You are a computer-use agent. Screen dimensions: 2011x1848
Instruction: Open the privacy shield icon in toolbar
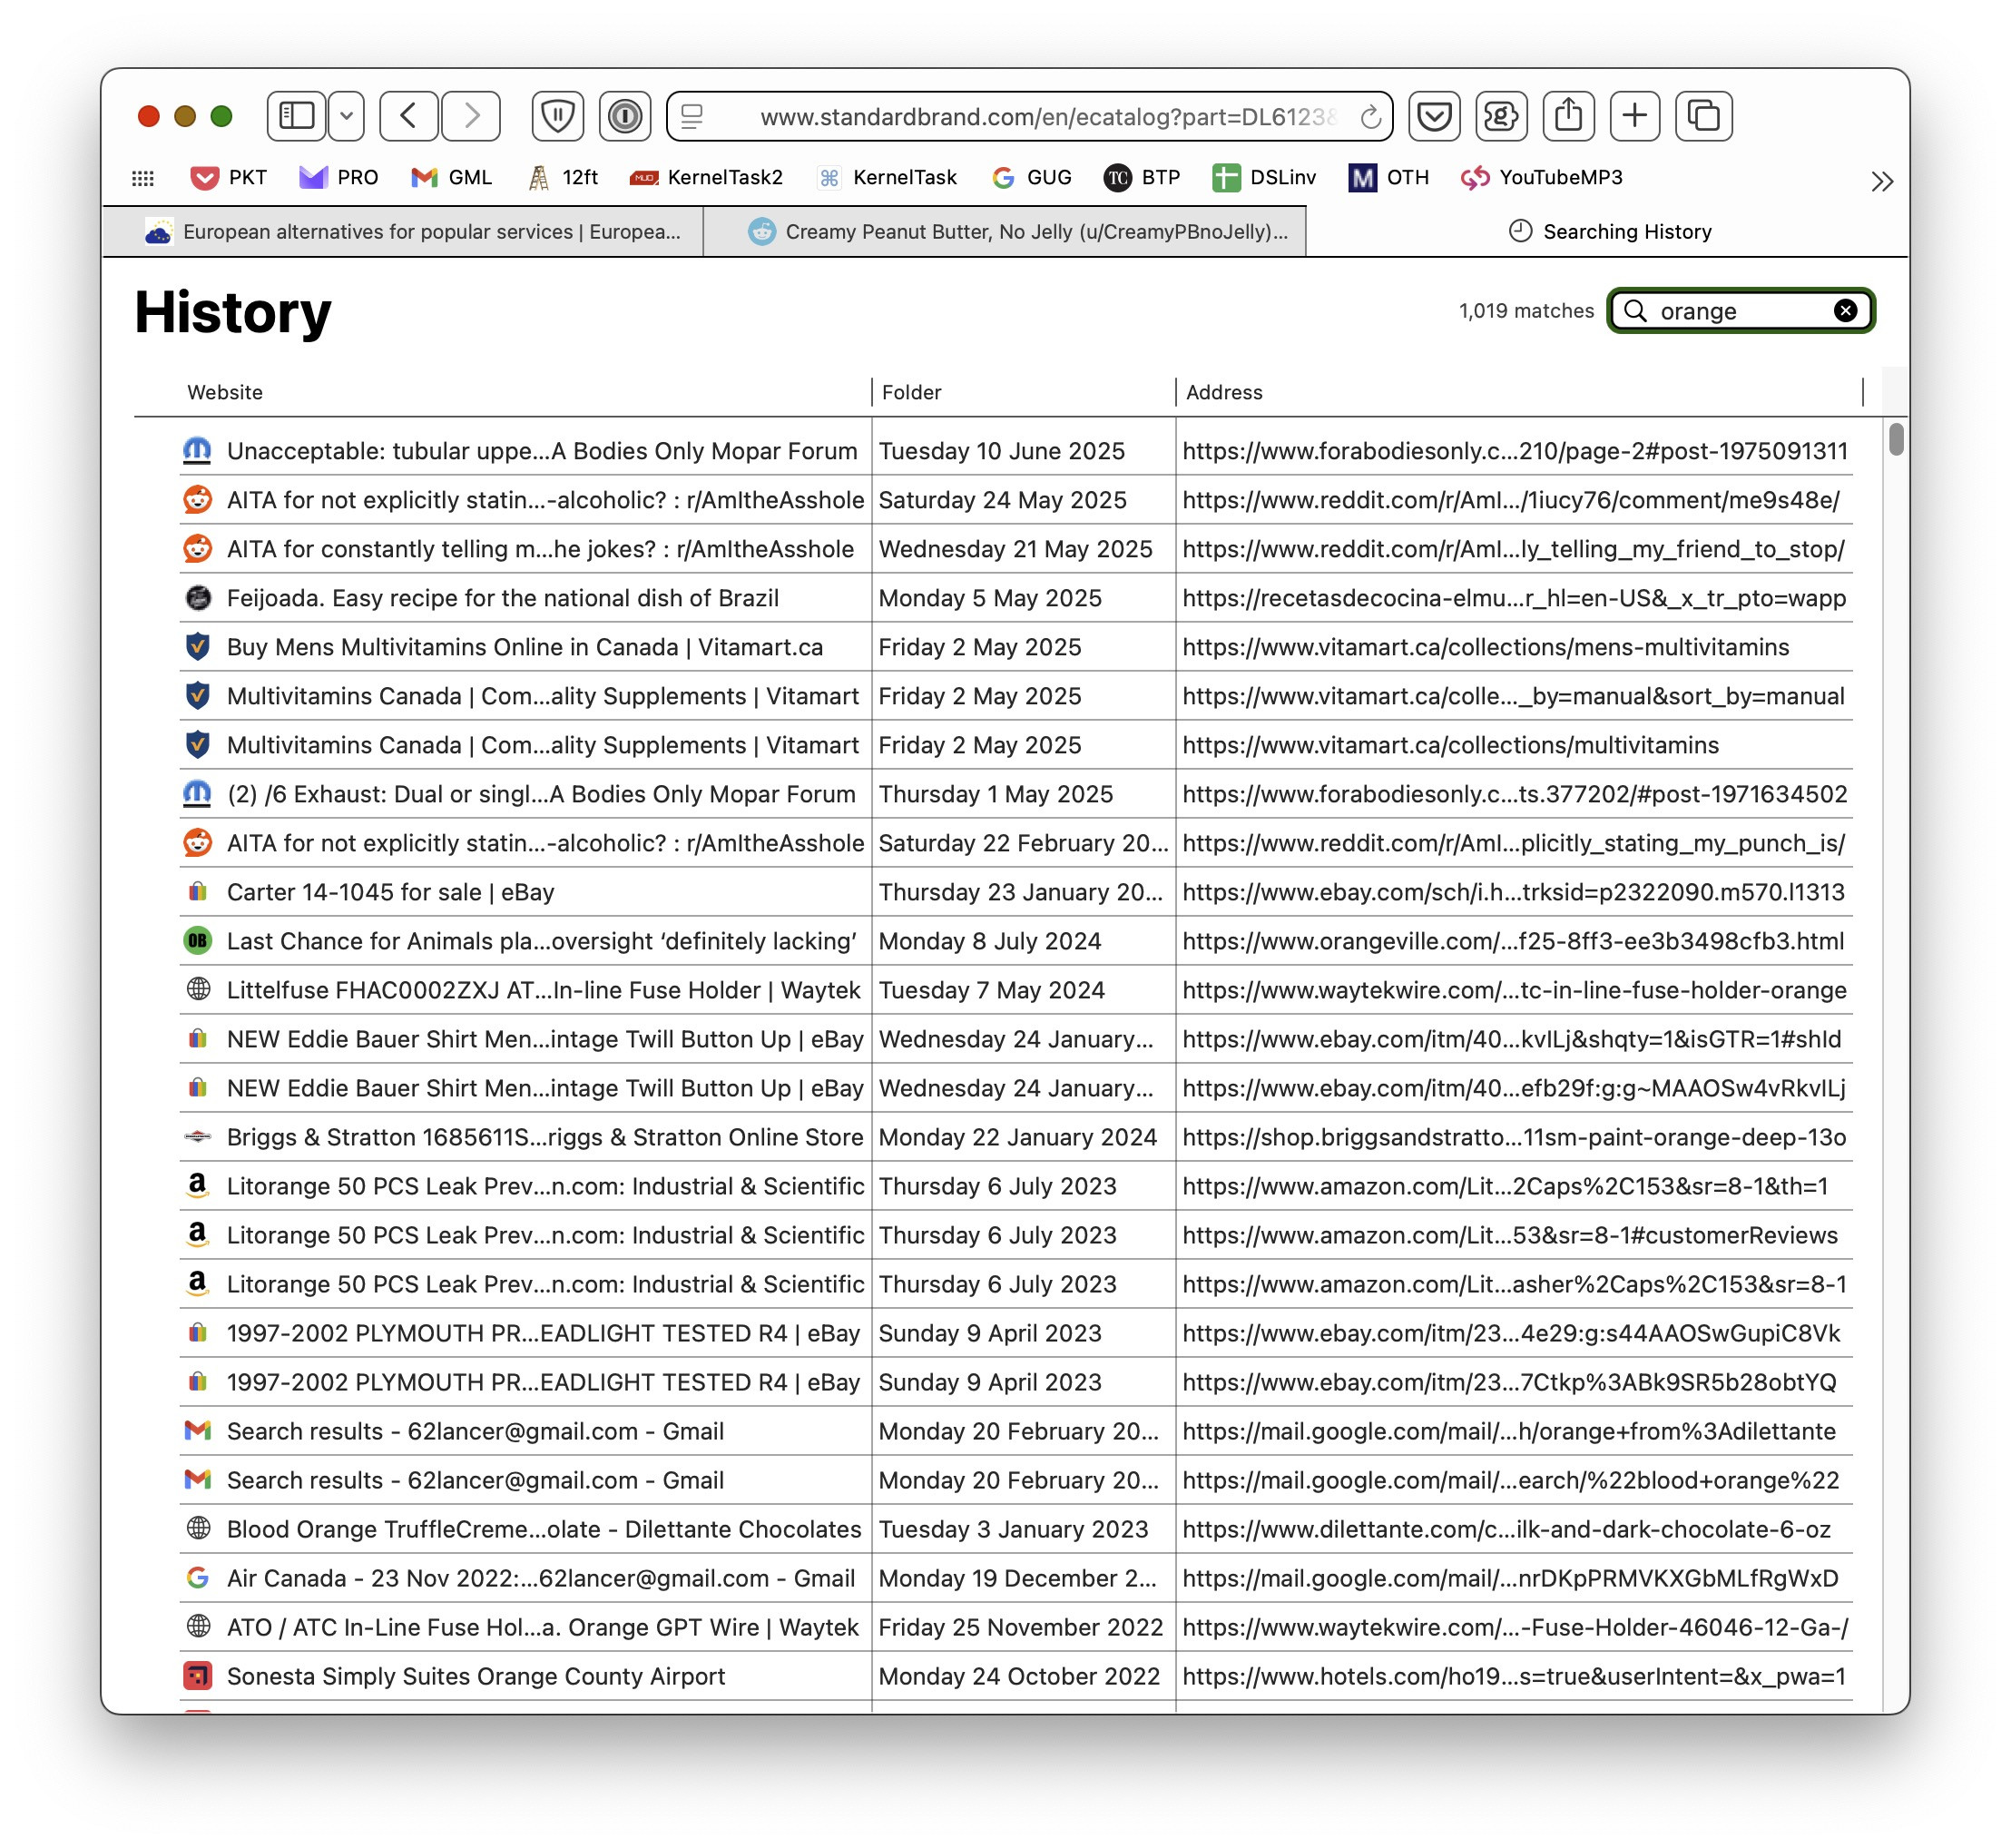557,116
